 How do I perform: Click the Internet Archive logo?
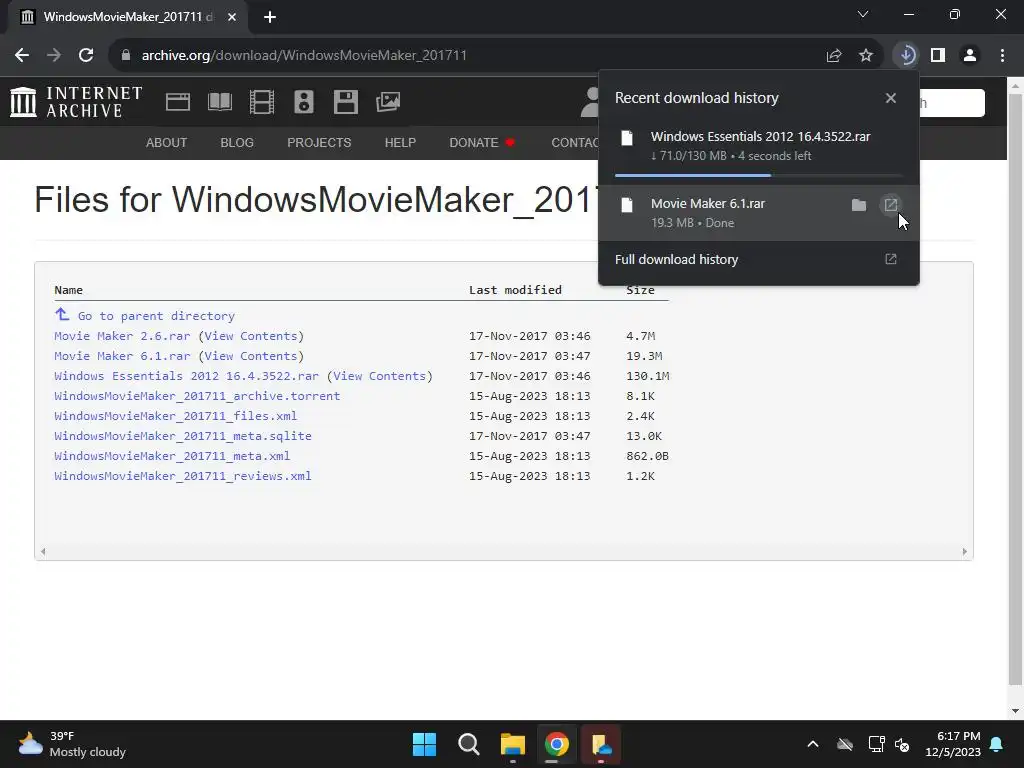pos(76,102)
